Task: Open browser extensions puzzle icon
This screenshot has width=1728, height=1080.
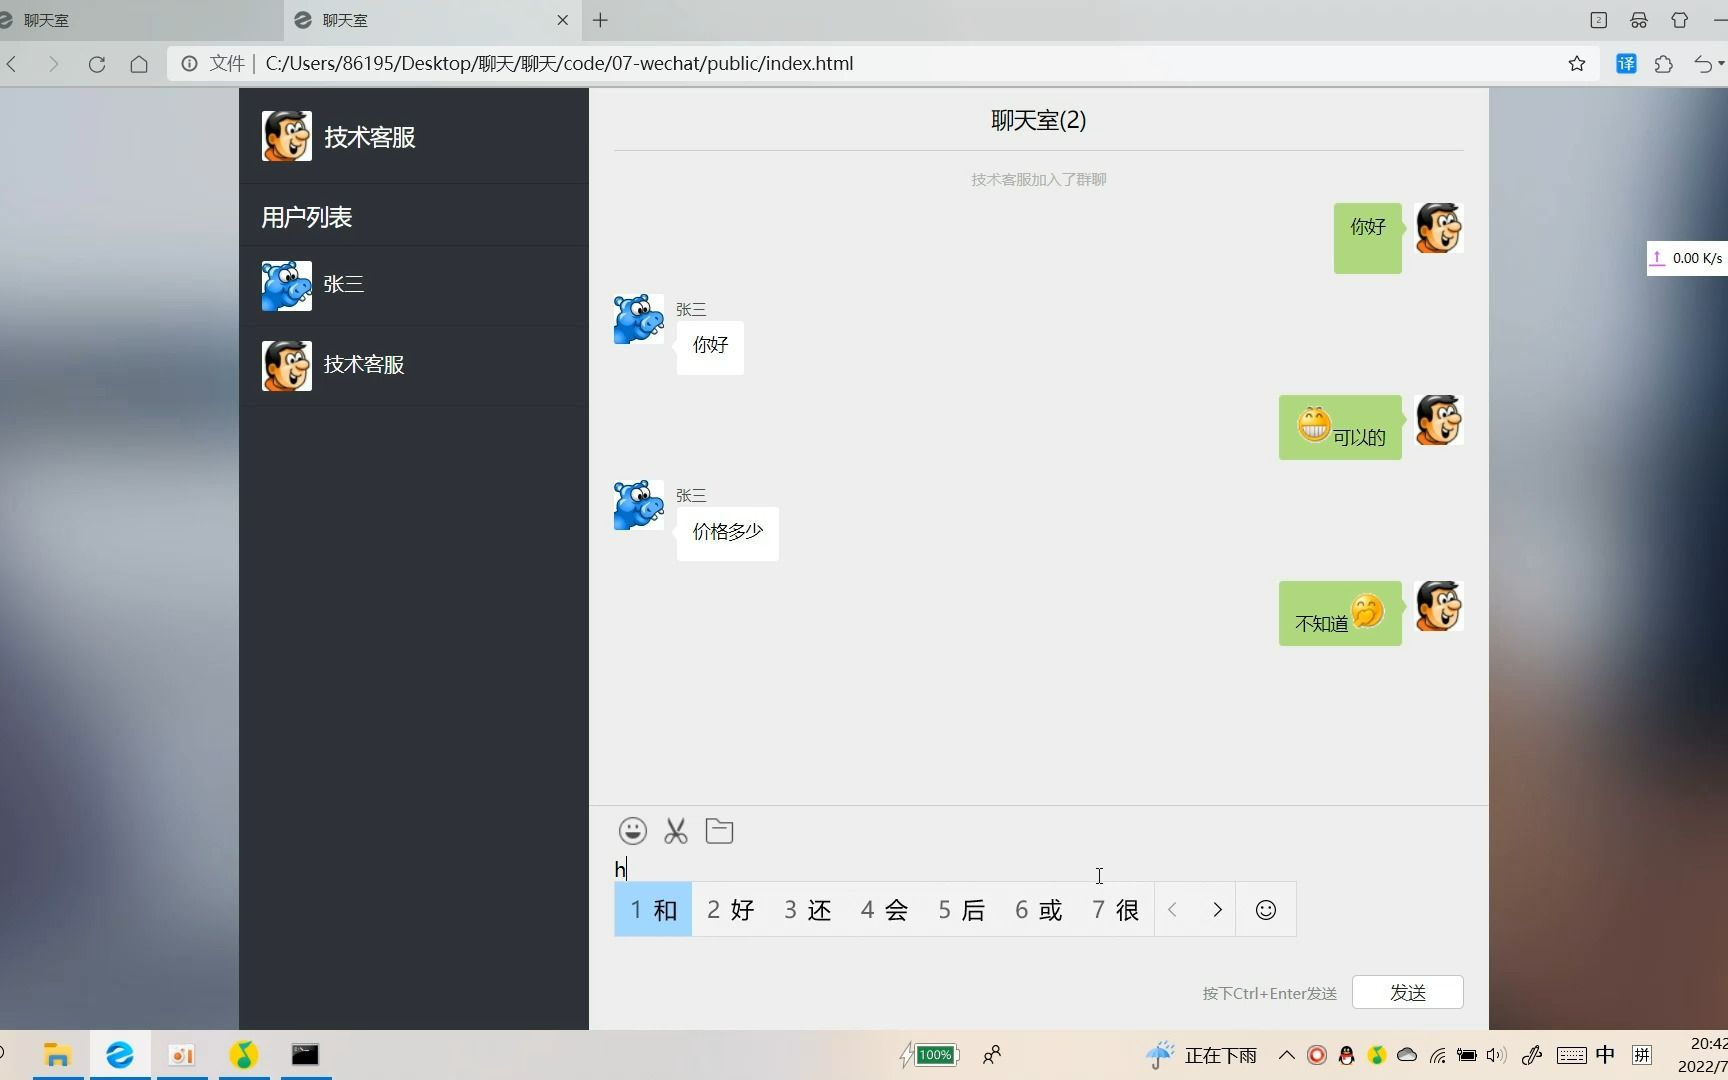Action: point(1664,64)
